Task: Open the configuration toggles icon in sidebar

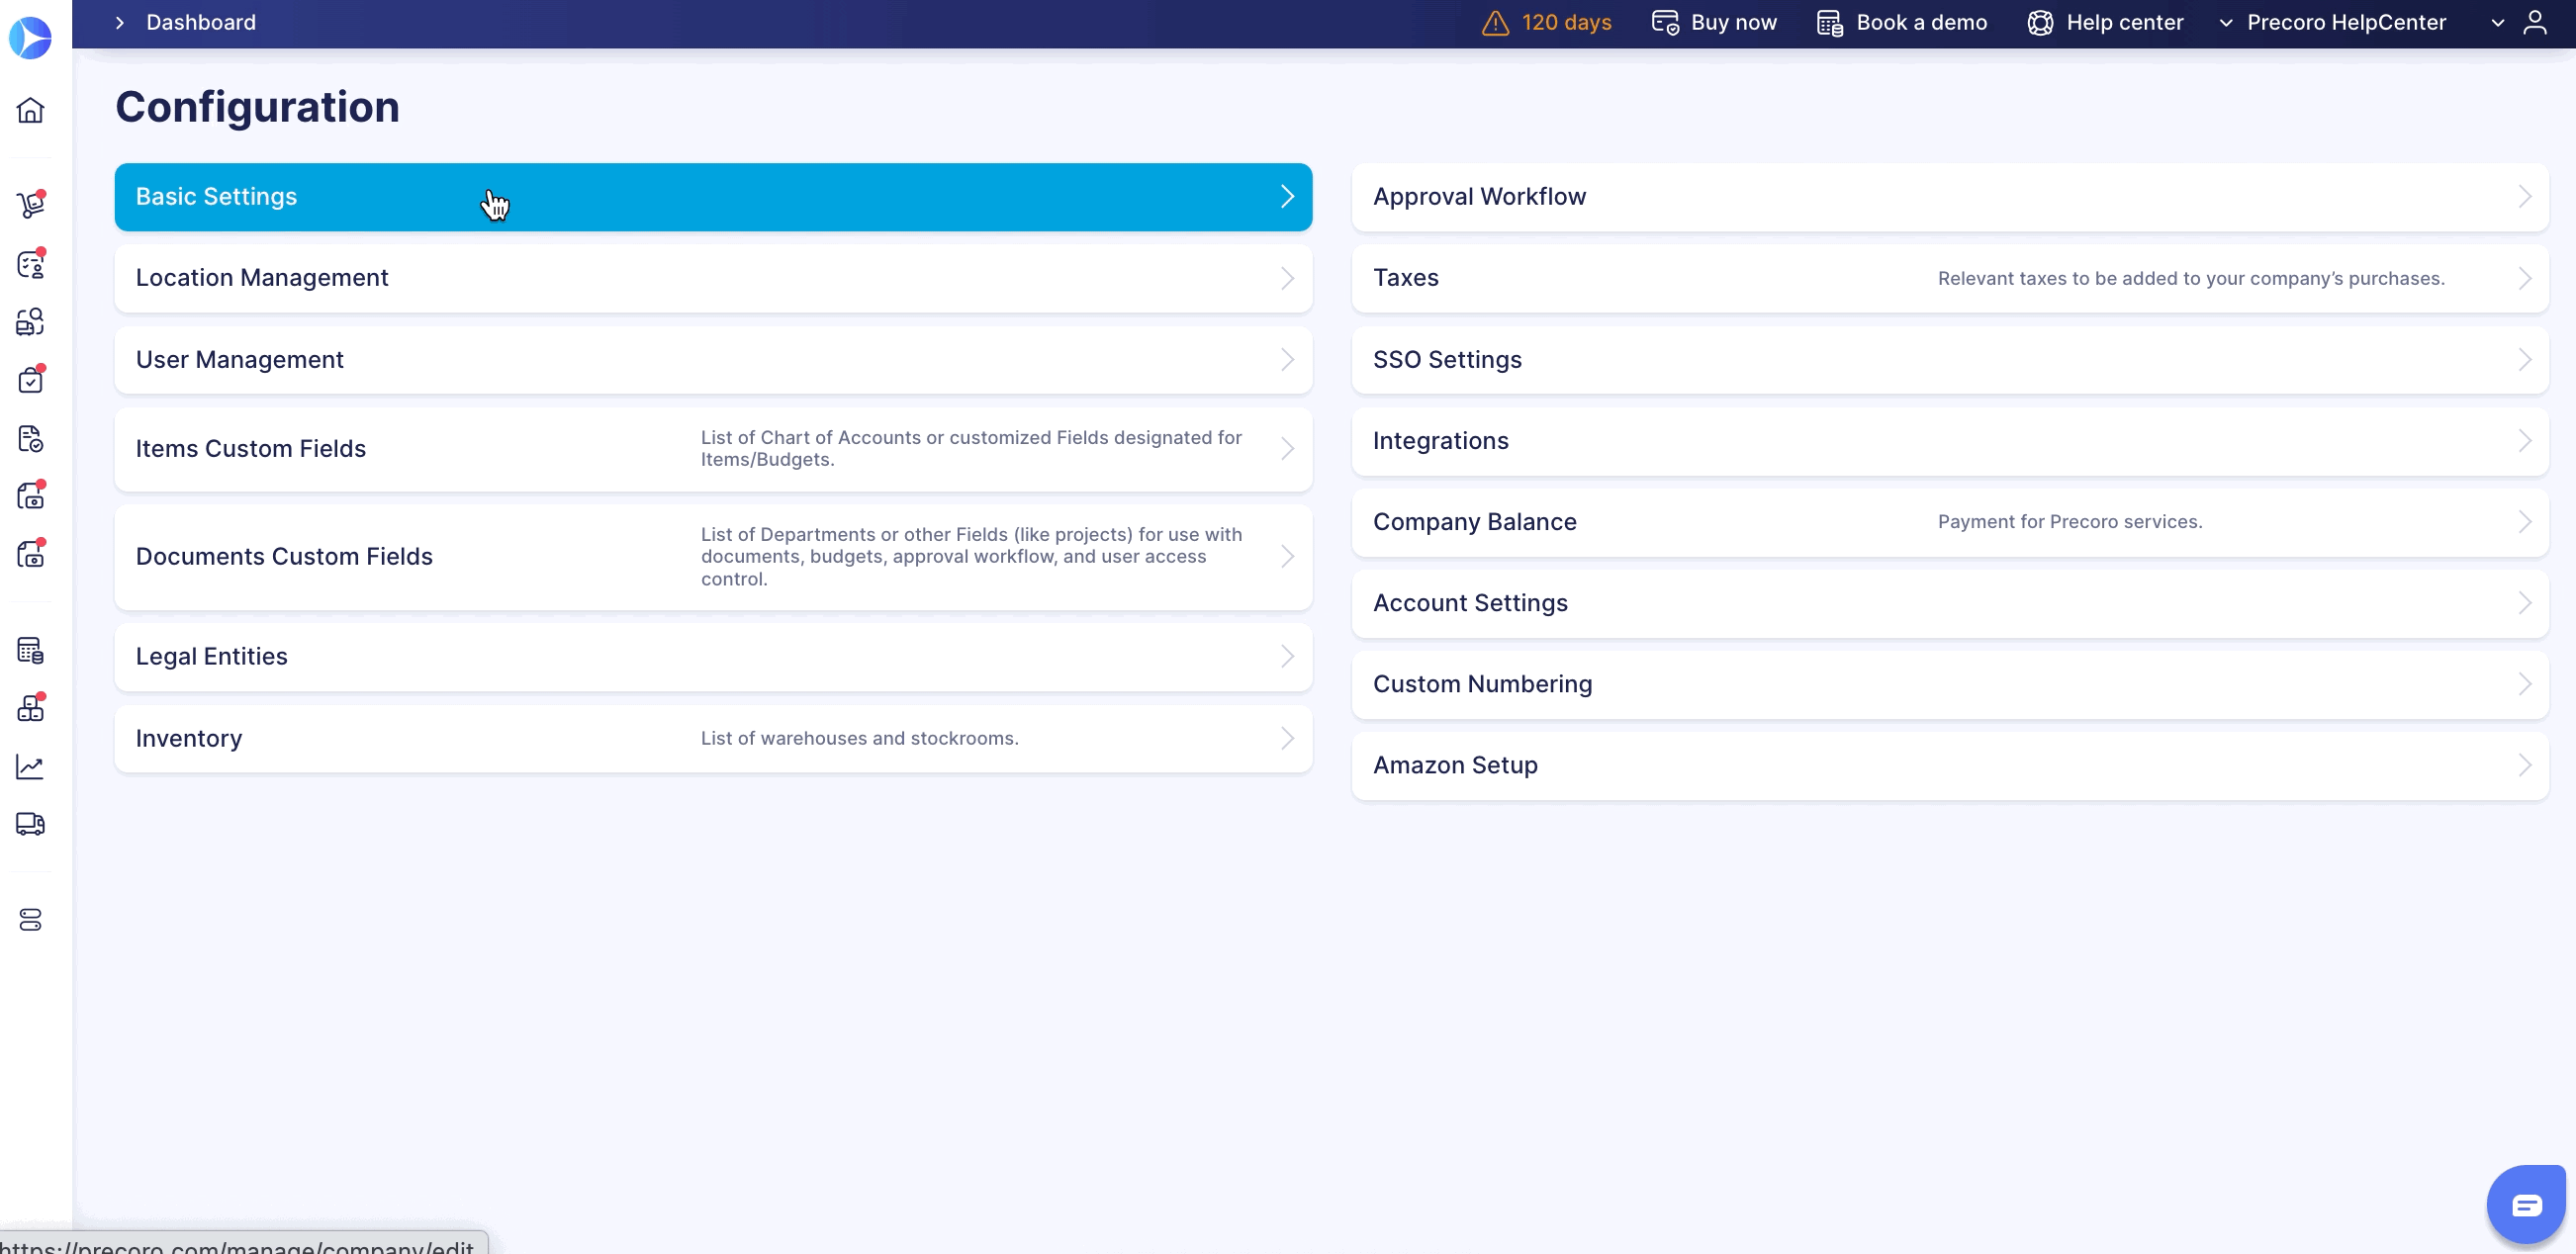Action: point(31,920)
